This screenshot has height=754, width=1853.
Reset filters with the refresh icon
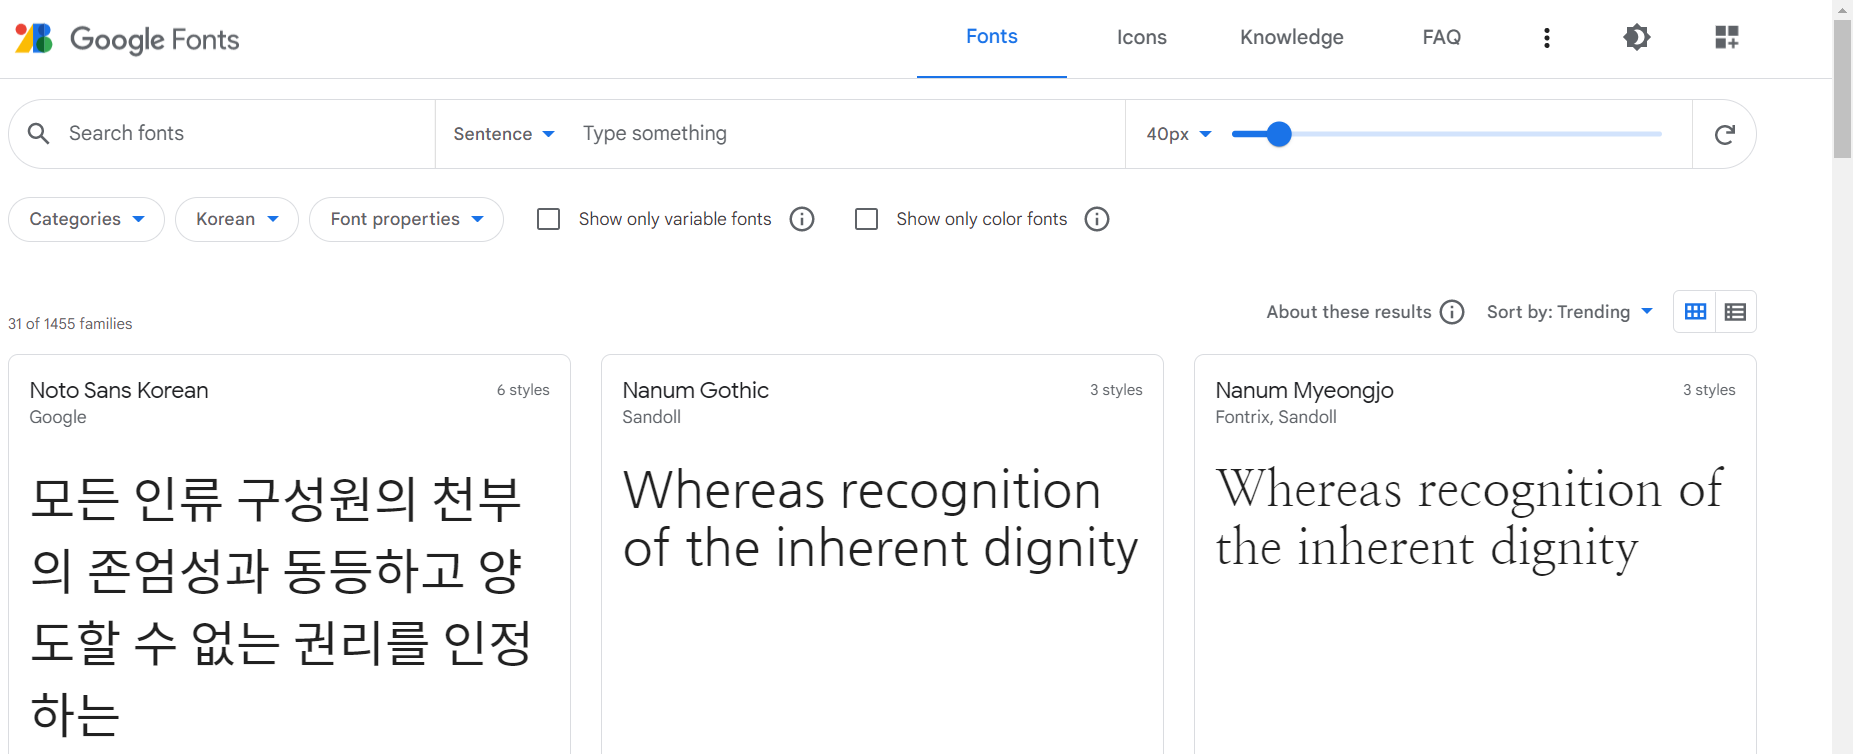(x=1724, y=134)
